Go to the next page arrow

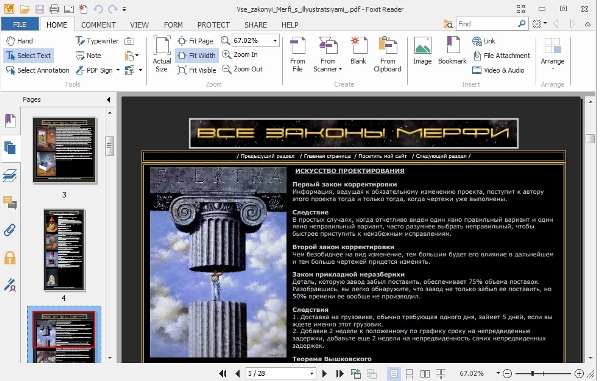point(324,373)
